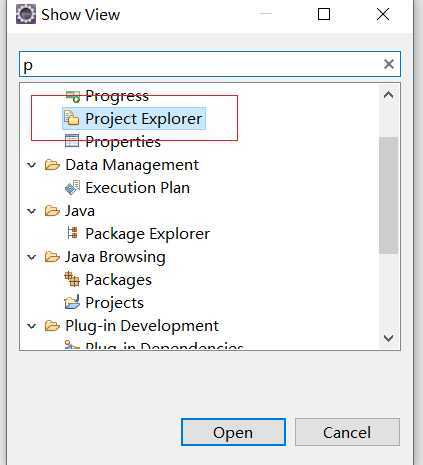Collapse the Java Browsing category

coord(32,257)
